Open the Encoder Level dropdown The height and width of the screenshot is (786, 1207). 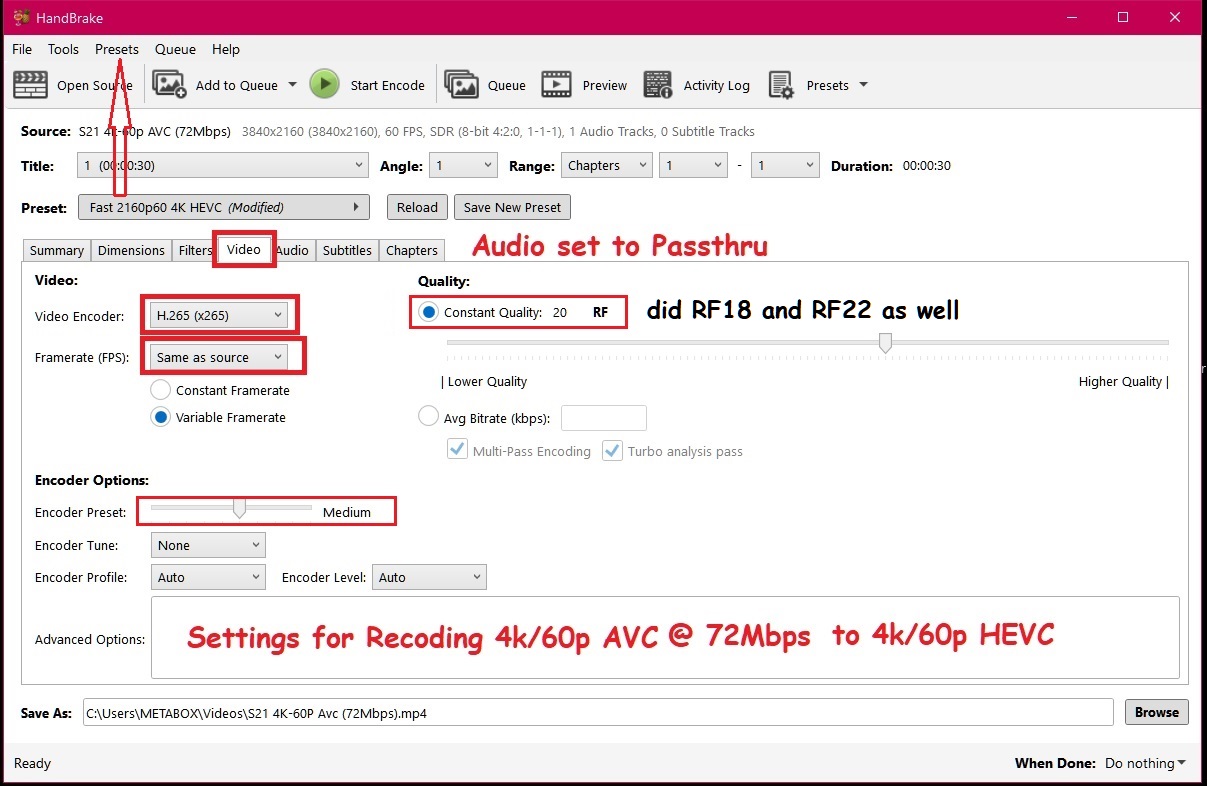click(429, 577)
